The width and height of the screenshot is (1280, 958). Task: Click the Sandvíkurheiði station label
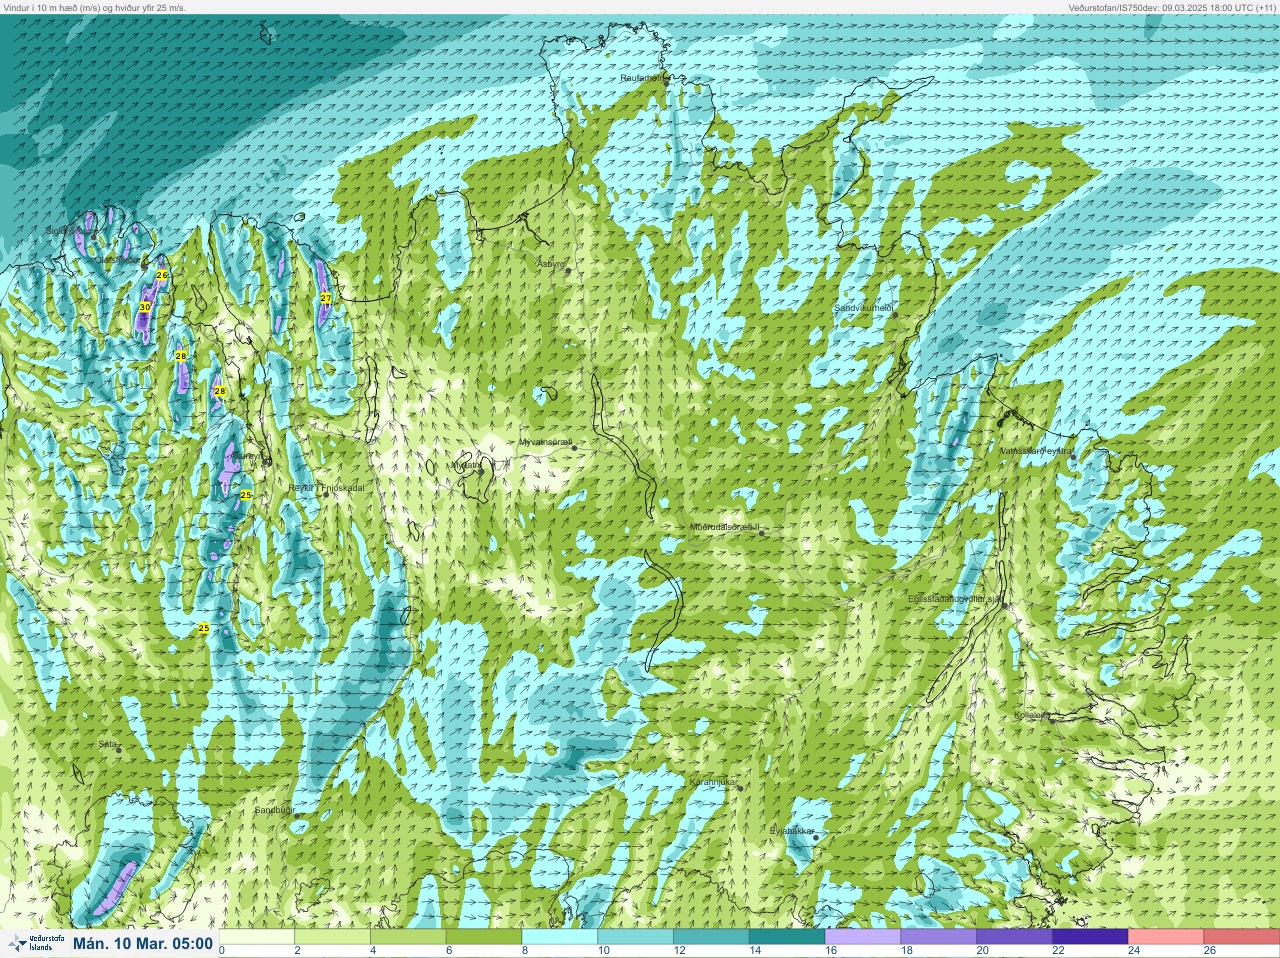[x=863, y=309]
